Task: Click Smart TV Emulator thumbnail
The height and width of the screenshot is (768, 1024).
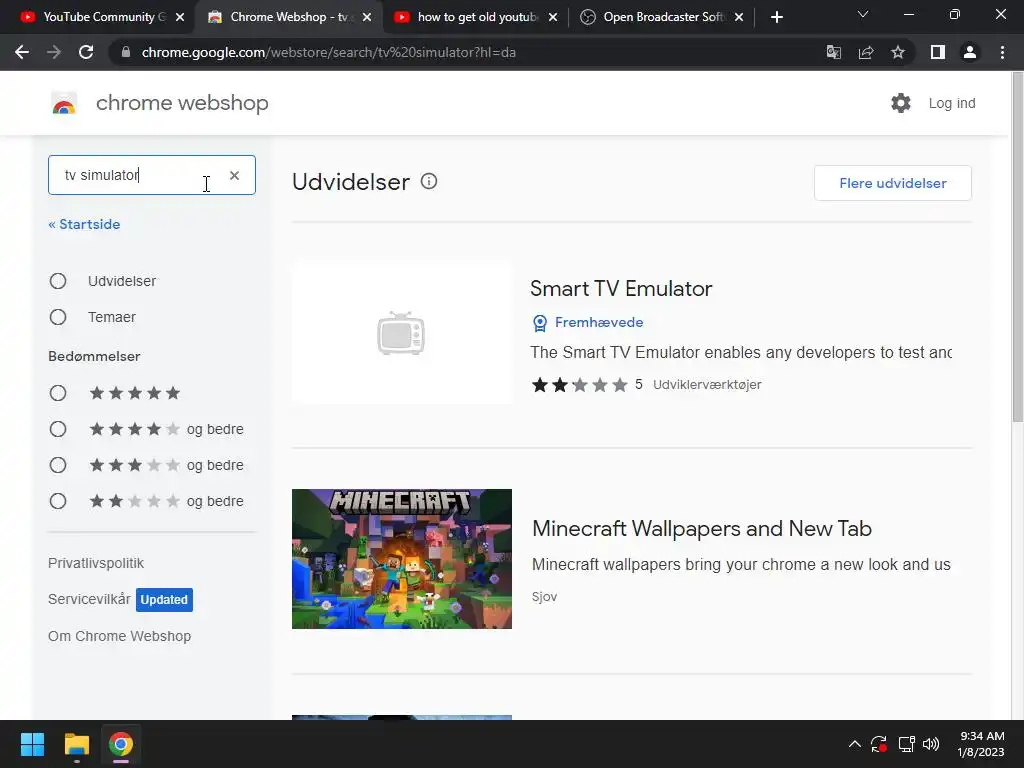Action: [402, 333]
